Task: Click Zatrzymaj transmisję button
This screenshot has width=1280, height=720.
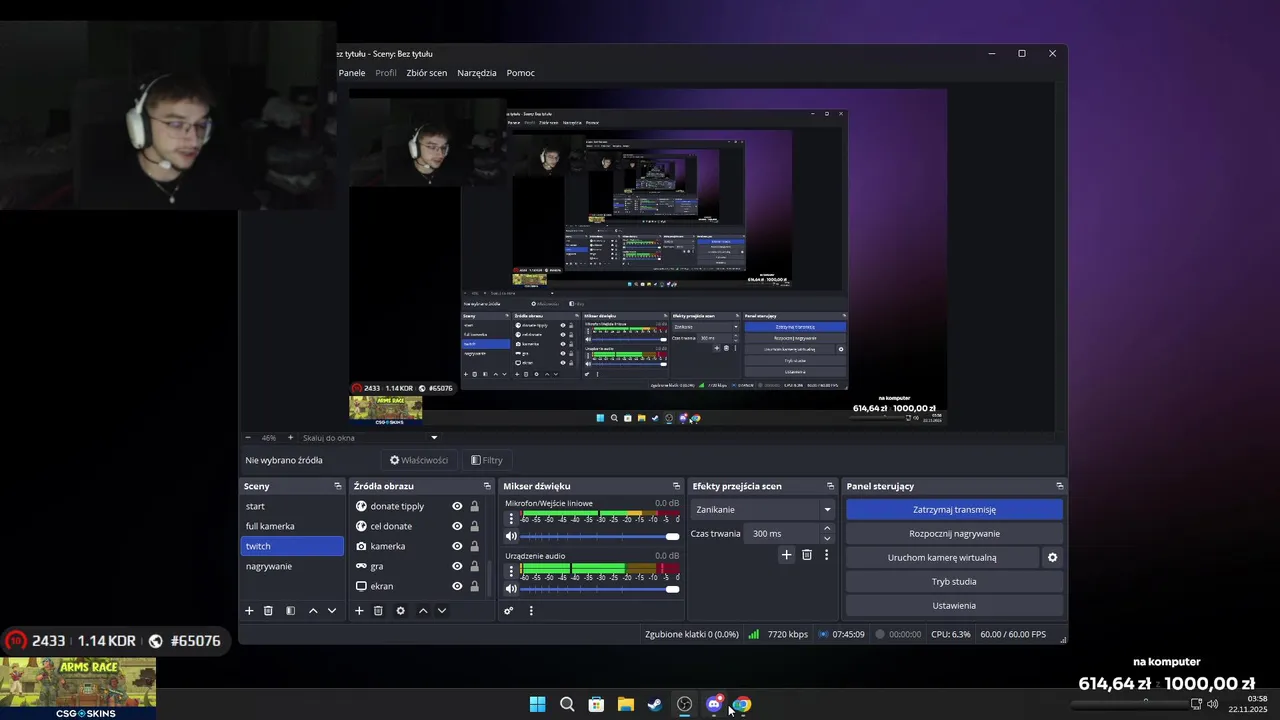Action: tap(954, 509)
